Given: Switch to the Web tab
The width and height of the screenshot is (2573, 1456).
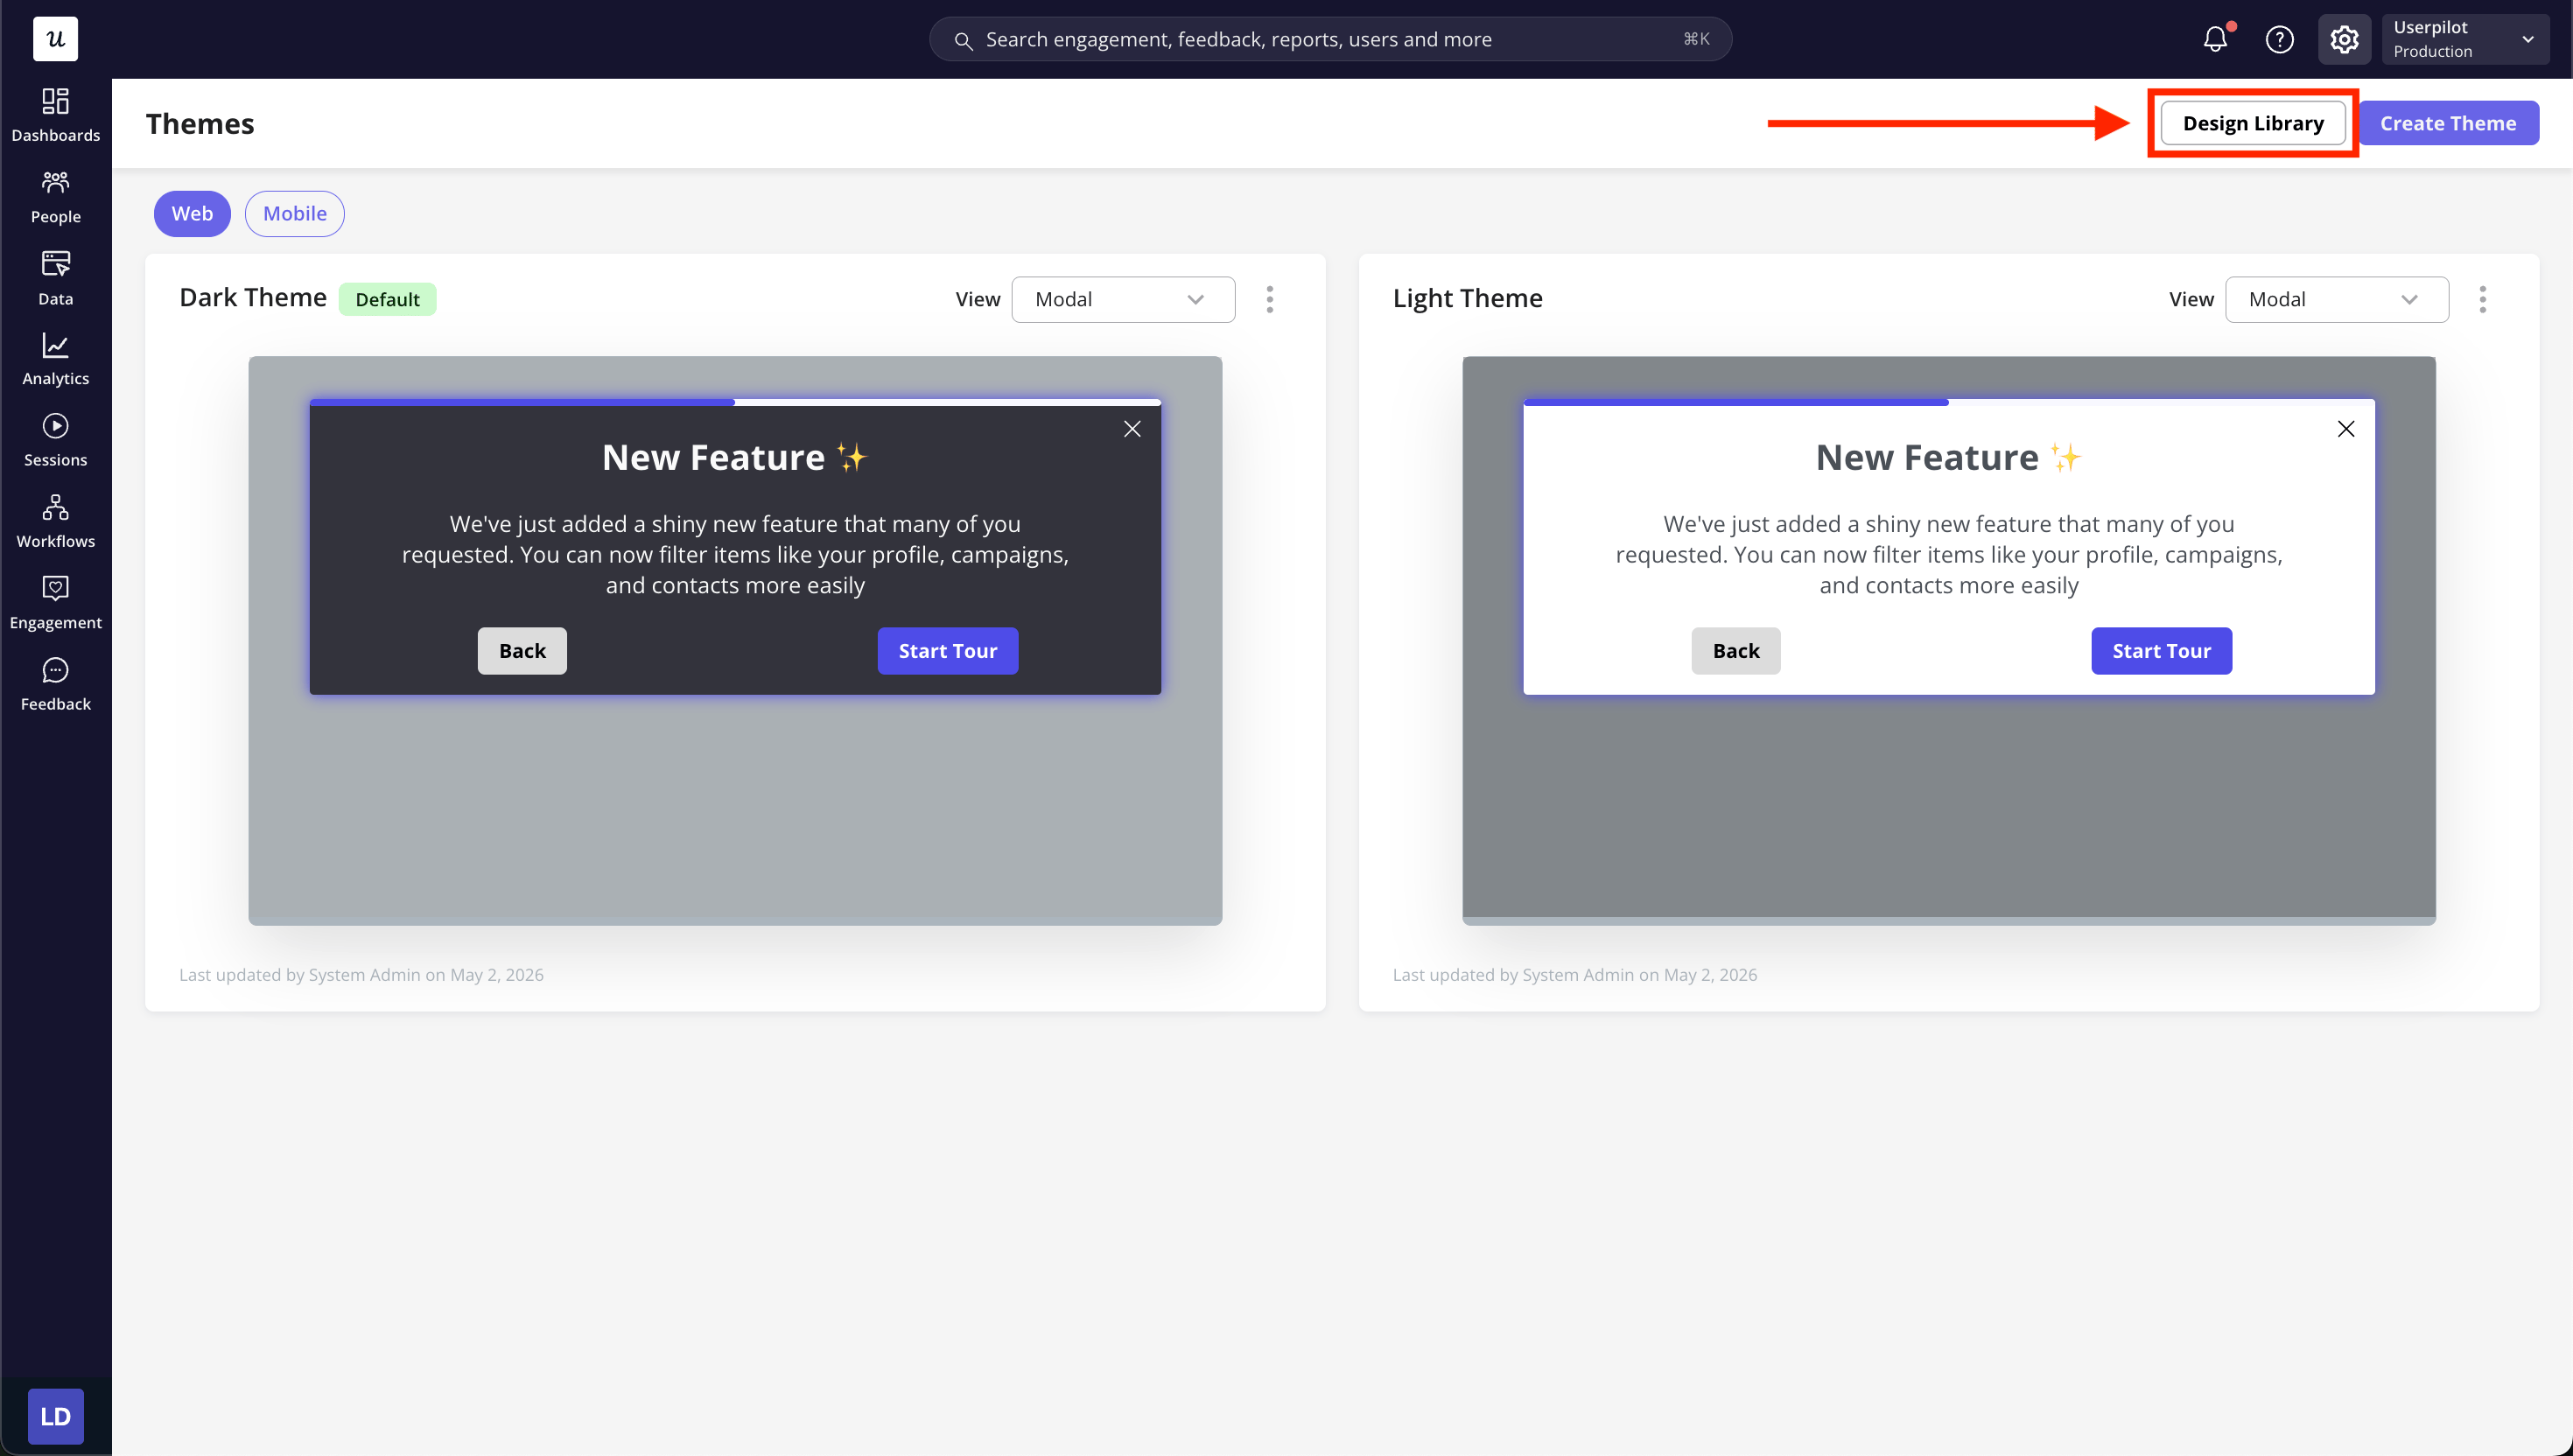Looking at the screenshot, I should pos(192,213).
